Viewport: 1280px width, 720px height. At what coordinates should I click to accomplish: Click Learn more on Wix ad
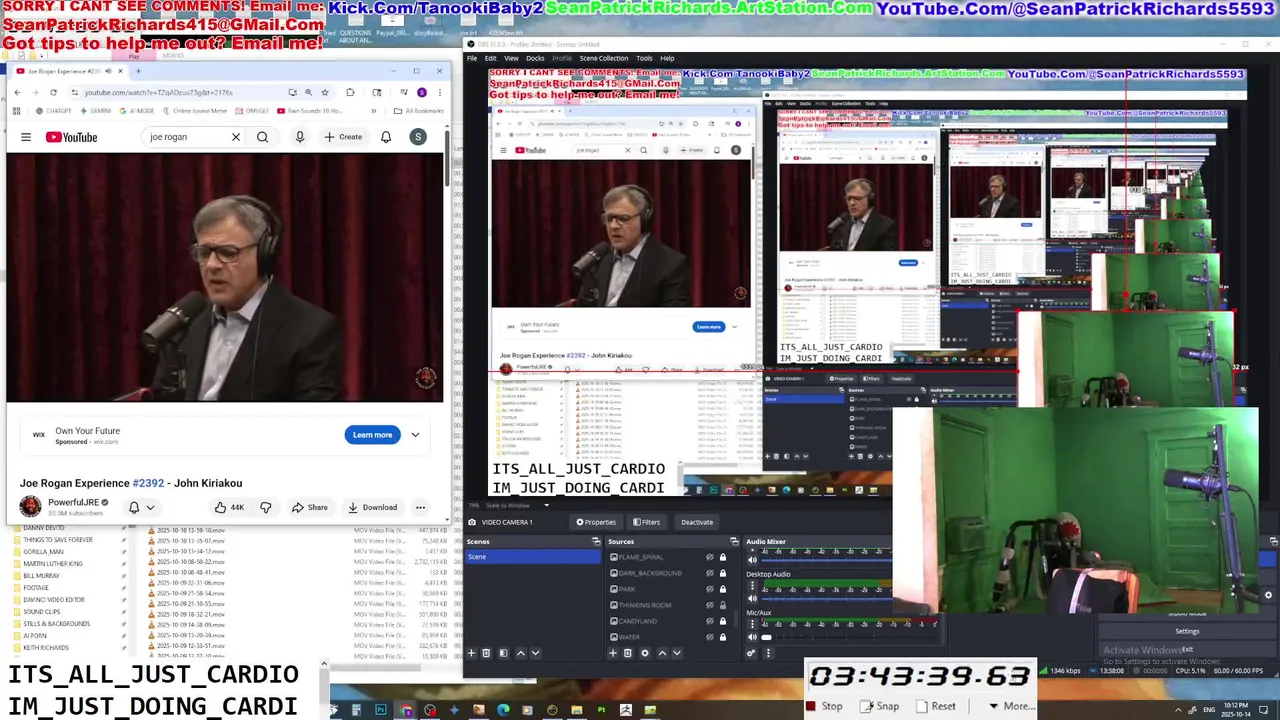coord(372,435)
